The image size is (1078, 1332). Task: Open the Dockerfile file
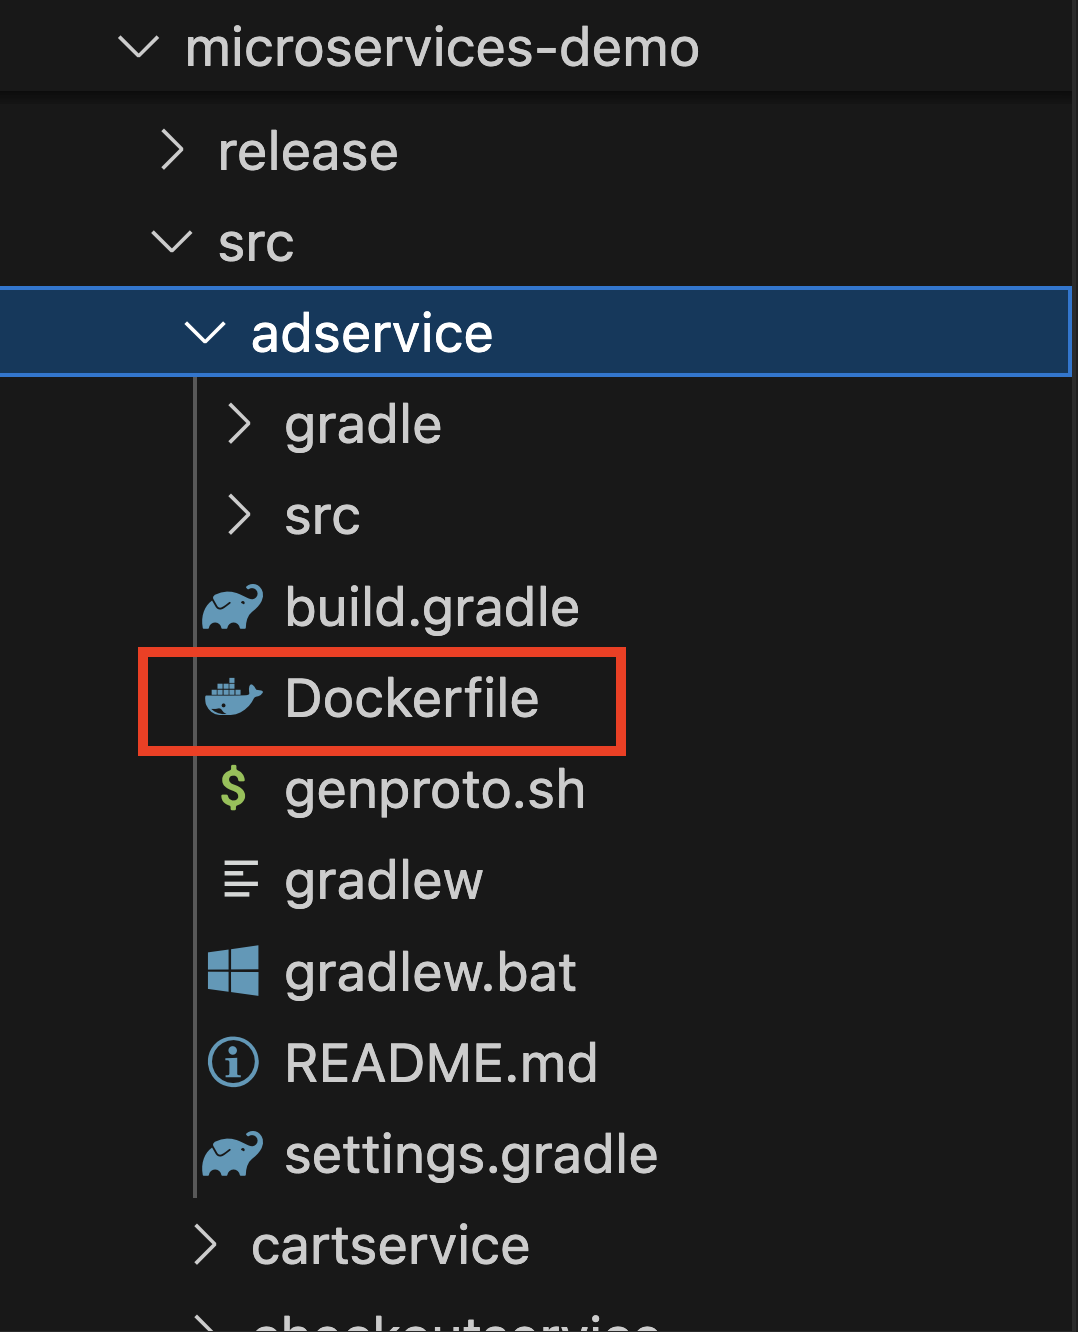(x=411, y=698)
